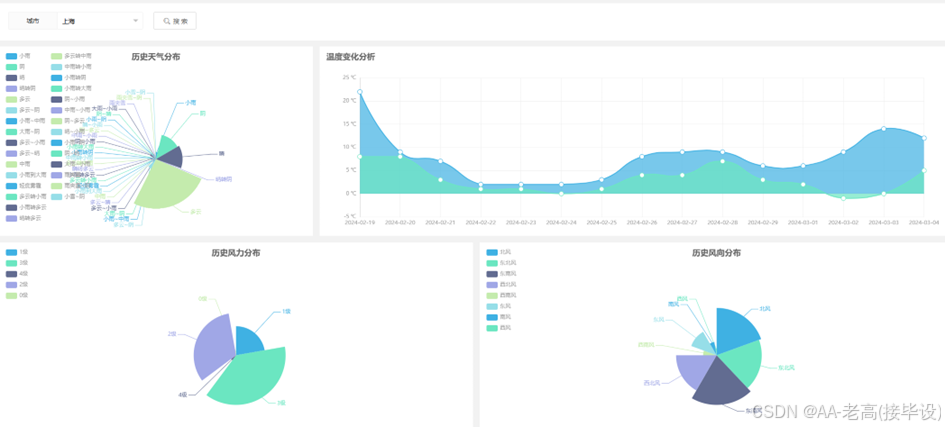Toggle the 0级 wind force legend item
This screenshot has height=427, width=945.
17,295
